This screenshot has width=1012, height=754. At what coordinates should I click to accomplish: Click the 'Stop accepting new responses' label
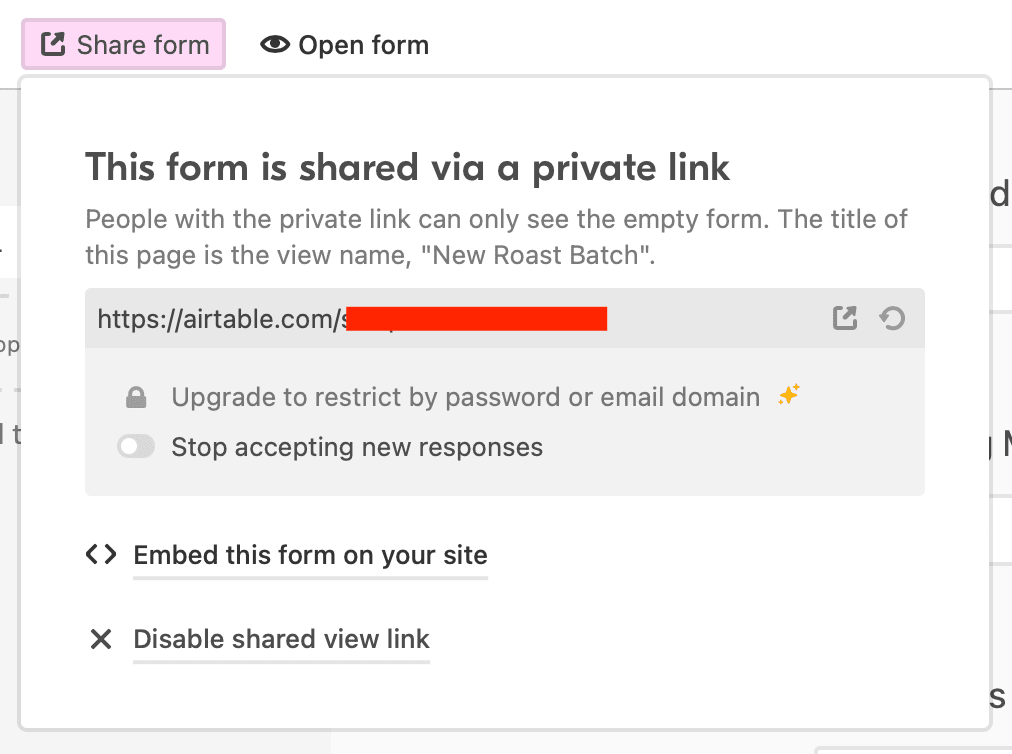pyautogui.click(x=357, y=447)
